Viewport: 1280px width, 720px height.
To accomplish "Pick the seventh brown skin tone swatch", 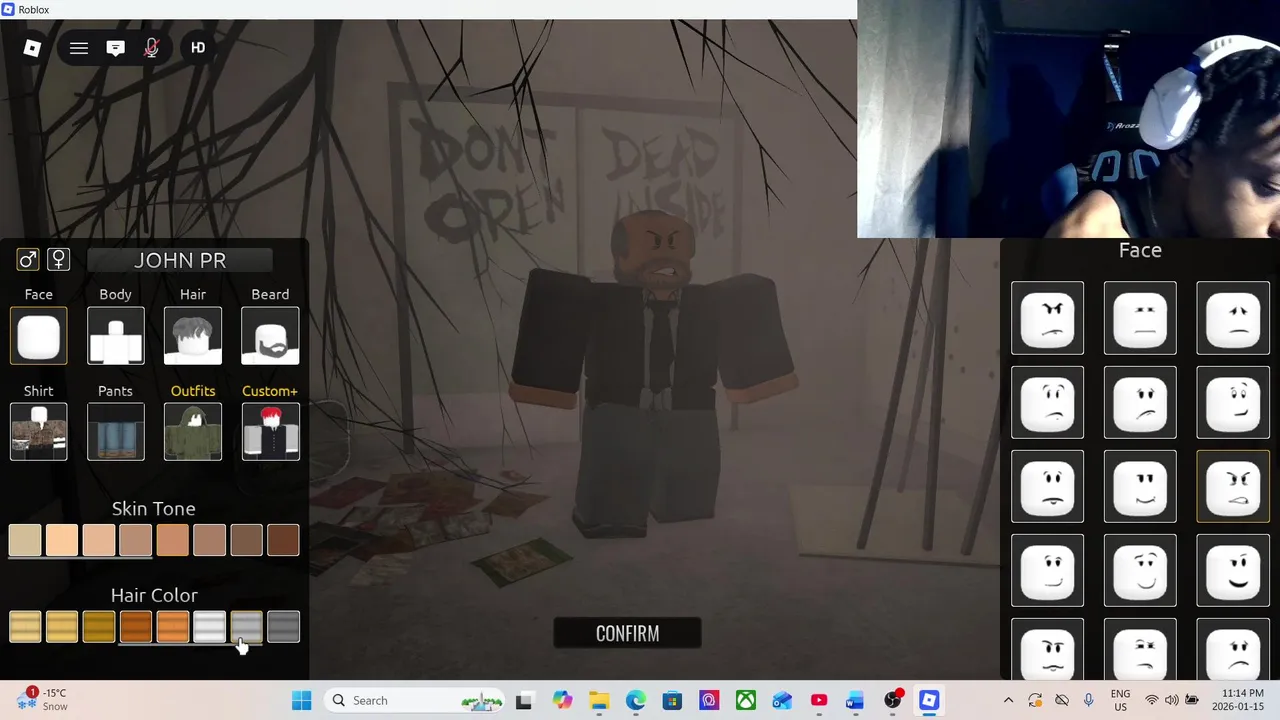I will tap(247, 540).
